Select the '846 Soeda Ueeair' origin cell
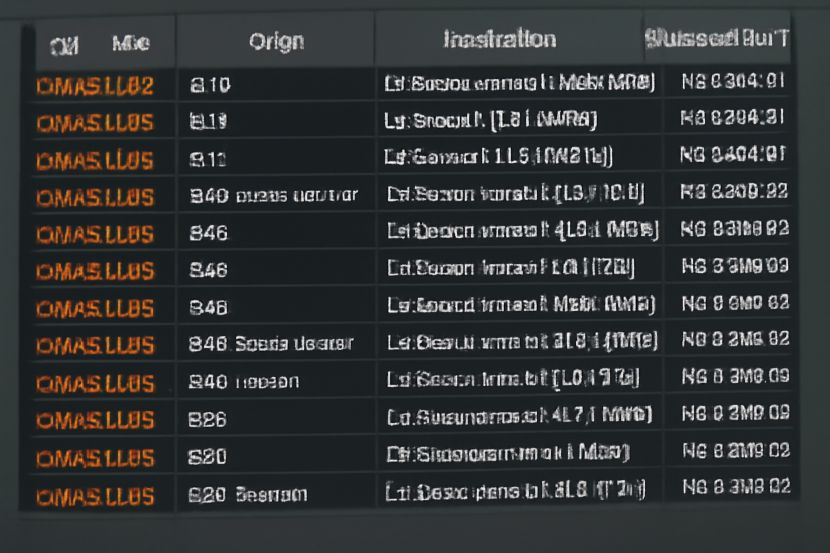The height and width of the screenshot is (553, 830). (x=270, y=345)
